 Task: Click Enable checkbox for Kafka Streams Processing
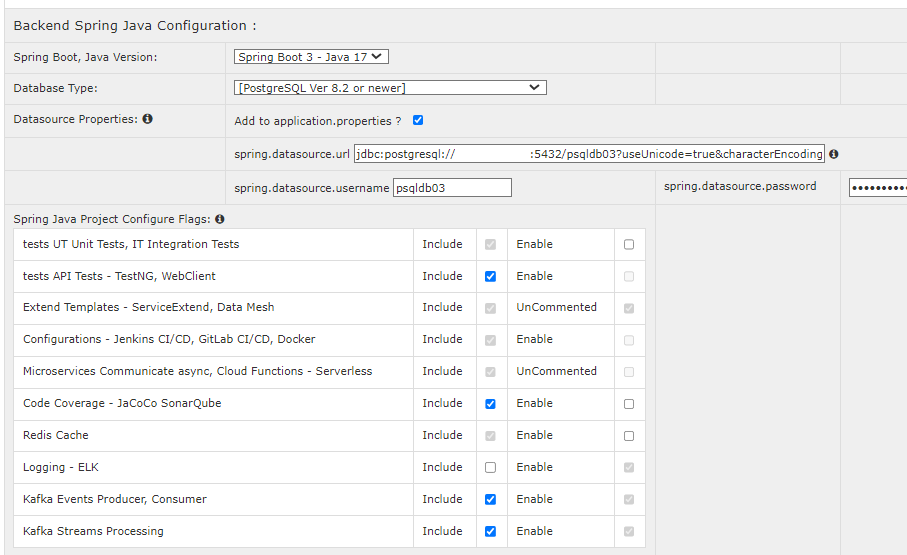[629, 531]
